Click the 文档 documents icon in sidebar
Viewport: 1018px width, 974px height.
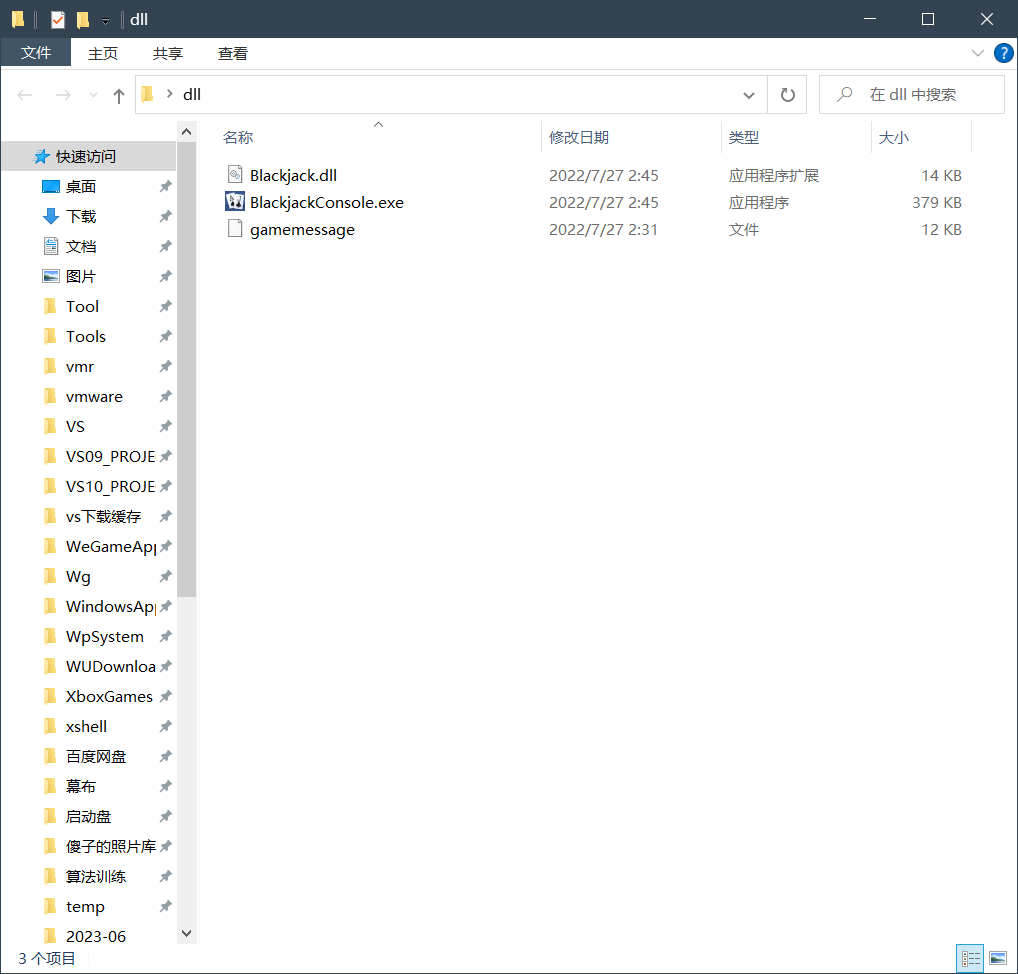51,246
